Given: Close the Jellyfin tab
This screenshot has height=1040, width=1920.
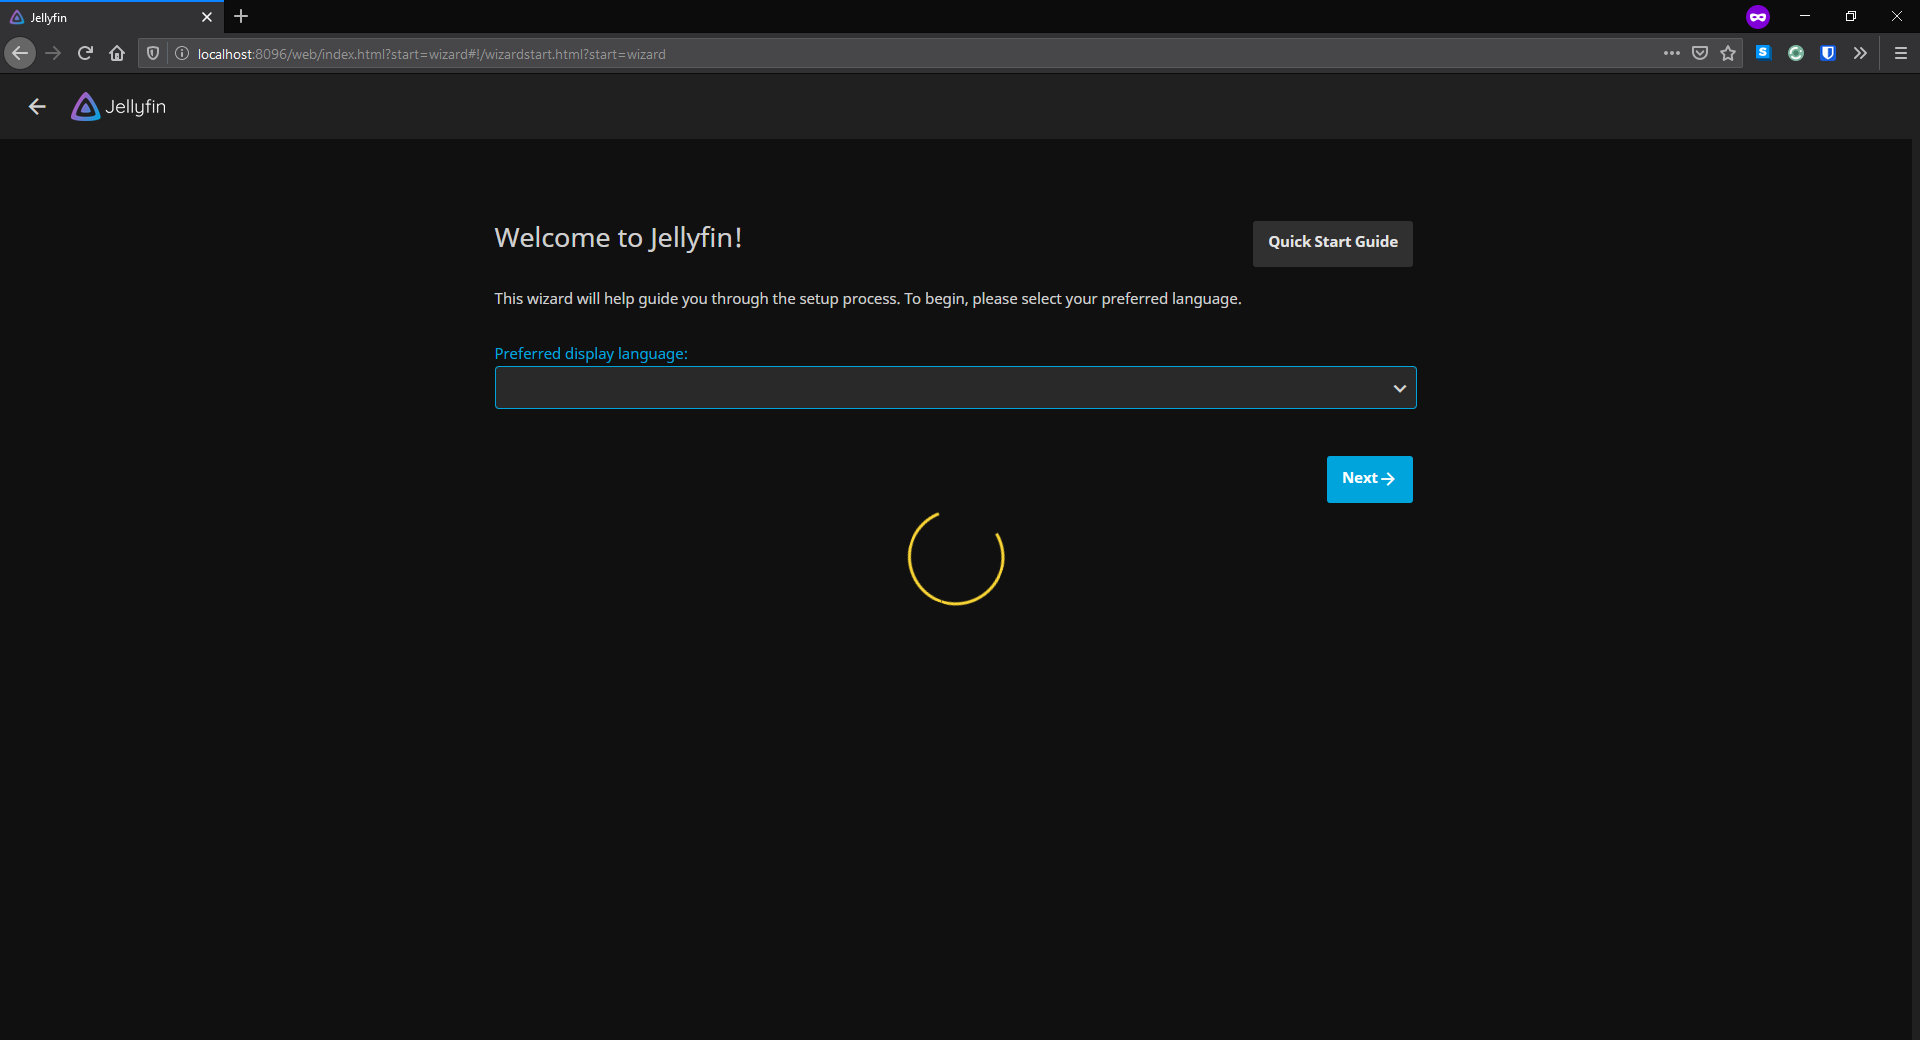Looking at the screenshot, I should pyautogui.click(x=207, y=17).
